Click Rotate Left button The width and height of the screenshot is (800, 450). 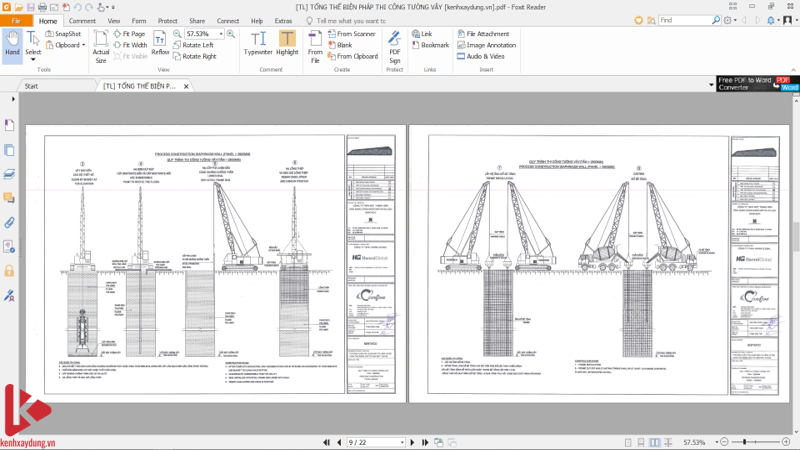[193, 45]
